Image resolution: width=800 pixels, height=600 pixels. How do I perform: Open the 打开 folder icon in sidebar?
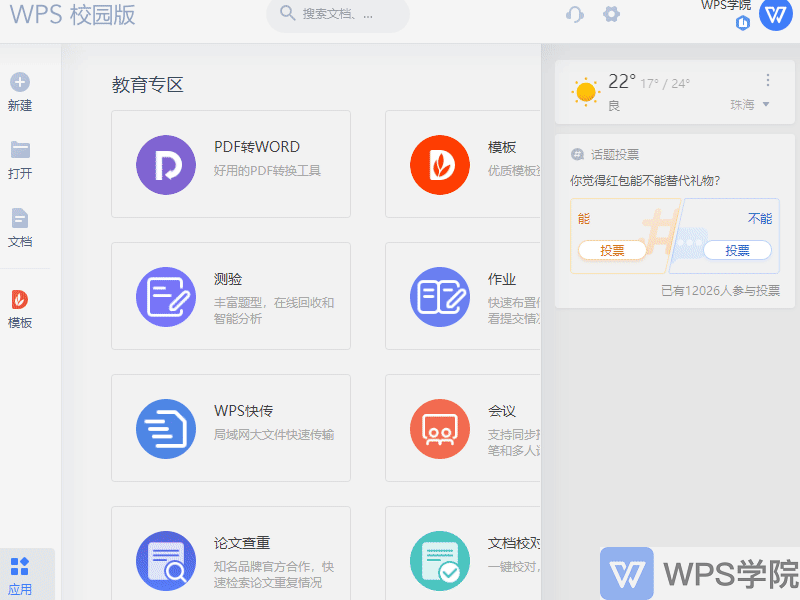tap(20, 150)
